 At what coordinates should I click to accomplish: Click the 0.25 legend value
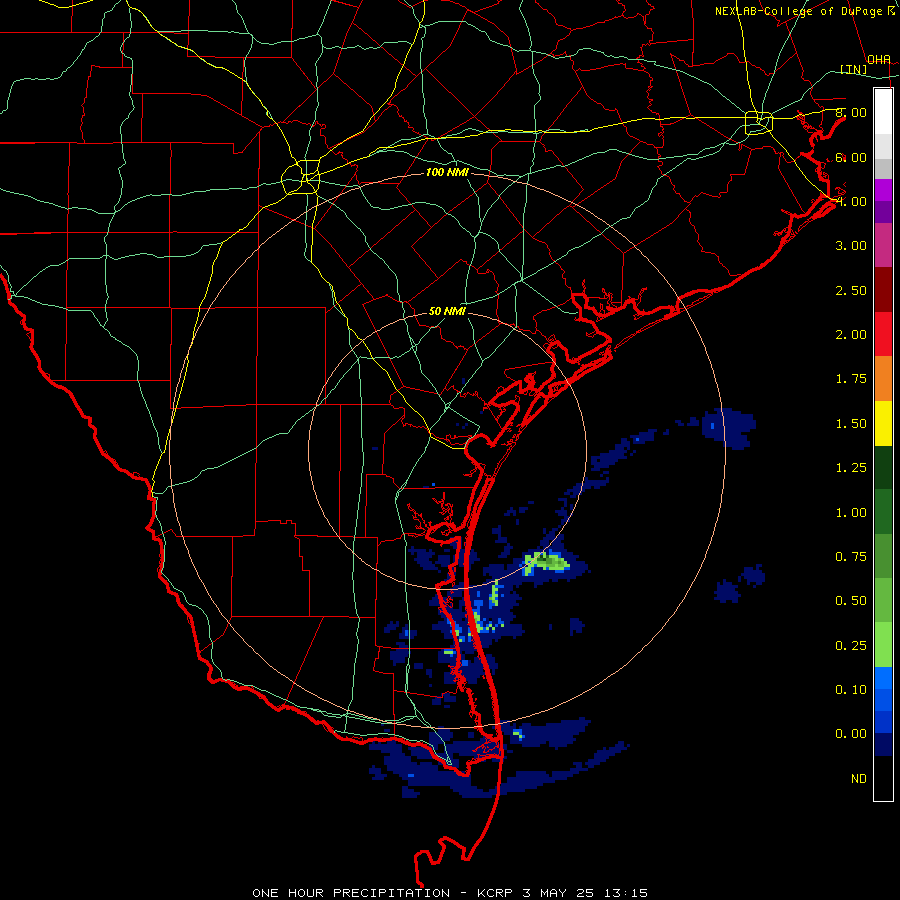(x=851, y=646)
